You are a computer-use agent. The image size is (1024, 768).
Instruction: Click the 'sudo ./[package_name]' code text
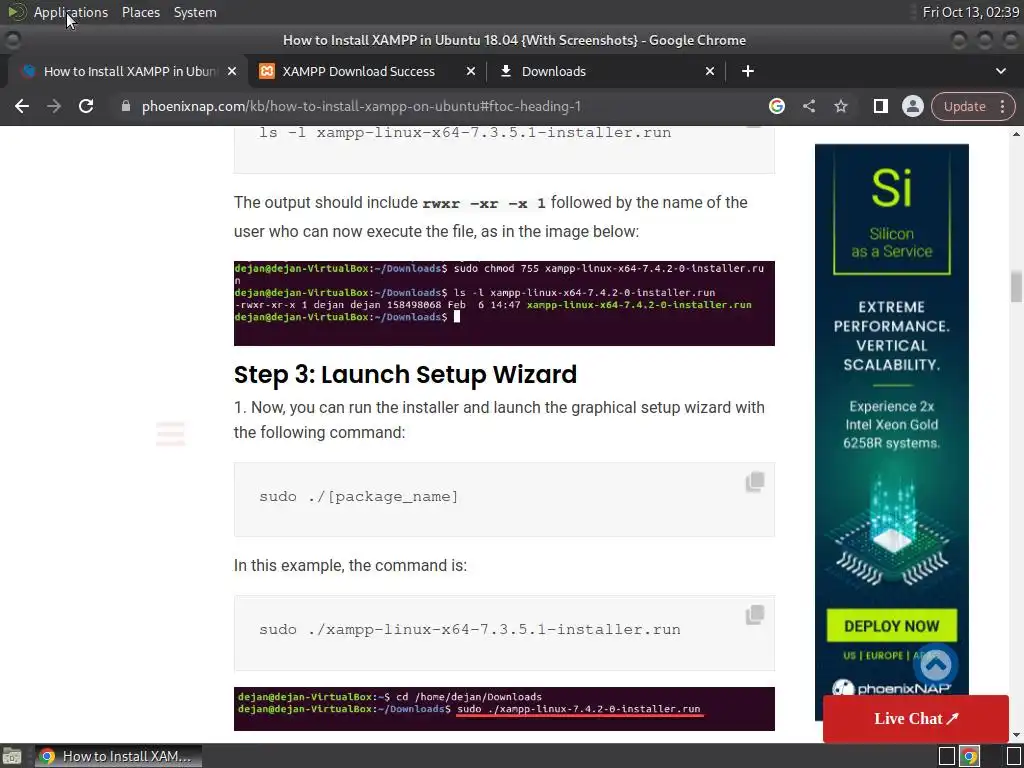(x=359, y=496)
